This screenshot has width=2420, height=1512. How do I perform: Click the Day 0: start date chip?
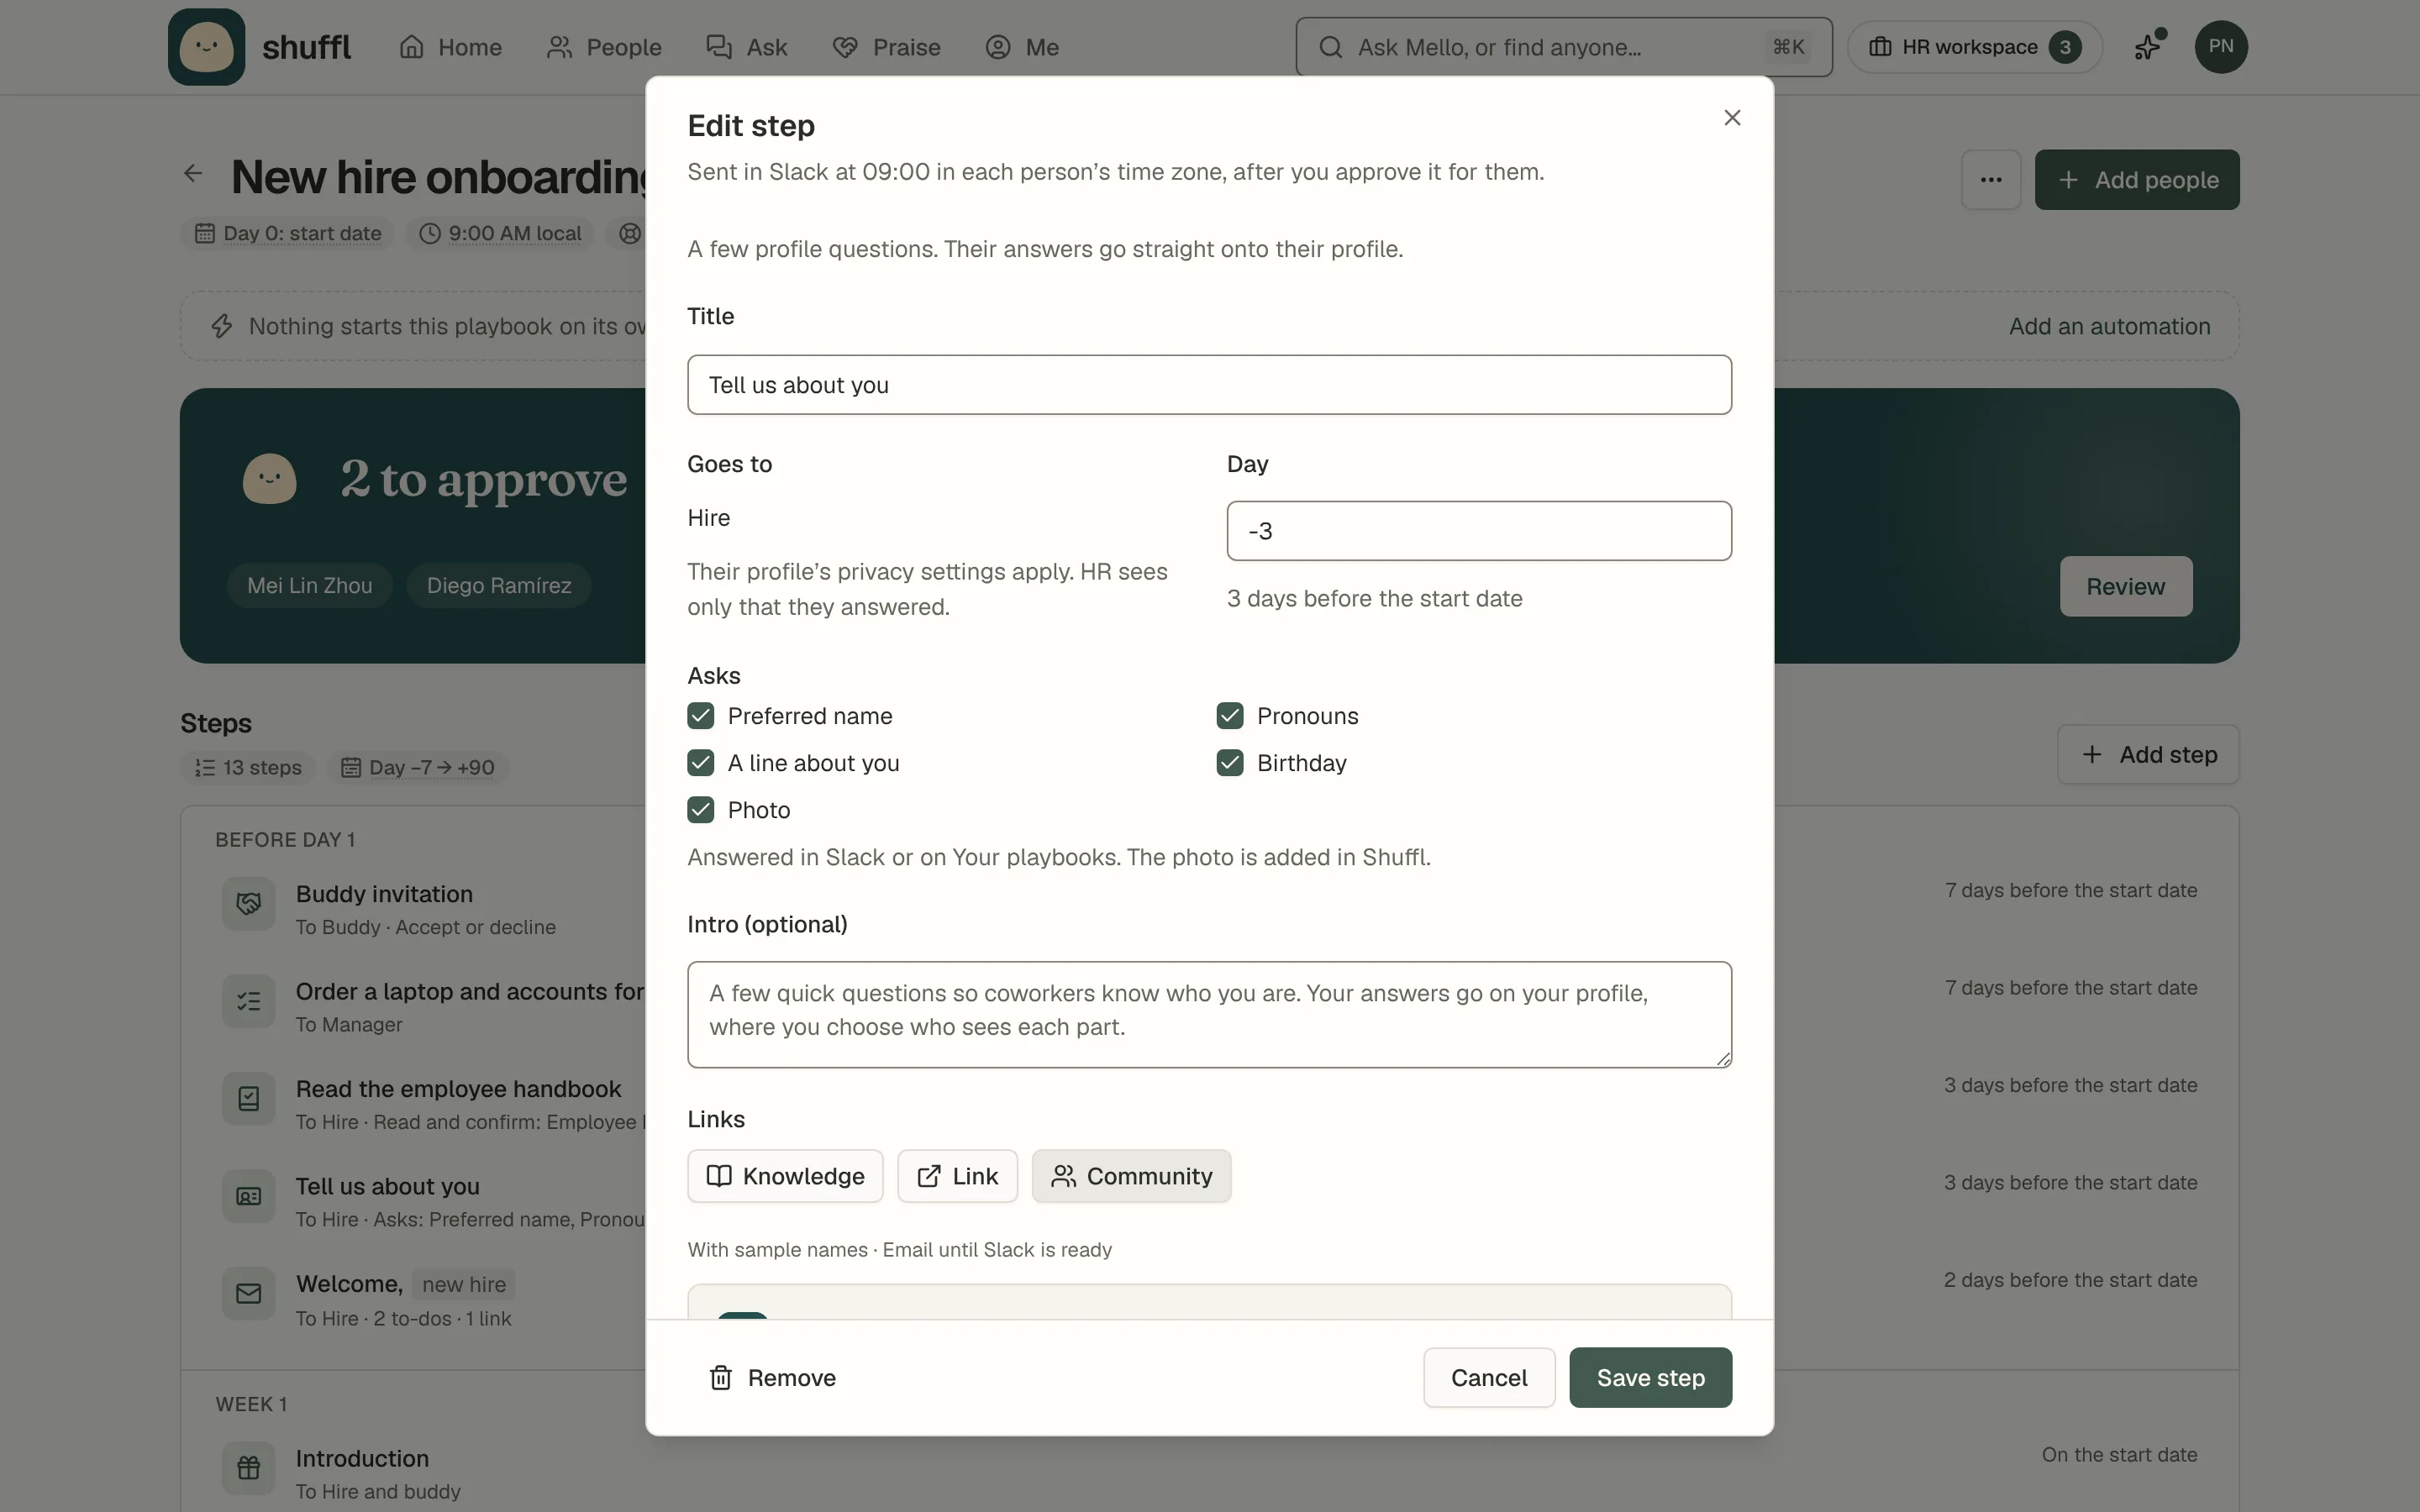[288, 233]
